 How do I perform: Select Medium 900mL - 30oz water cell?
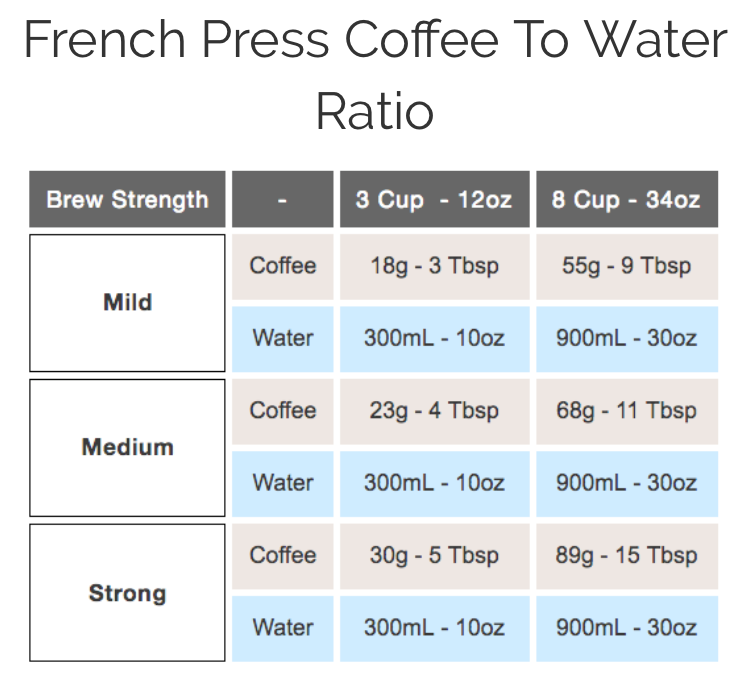pyautogui.click(x=626, y=483)
